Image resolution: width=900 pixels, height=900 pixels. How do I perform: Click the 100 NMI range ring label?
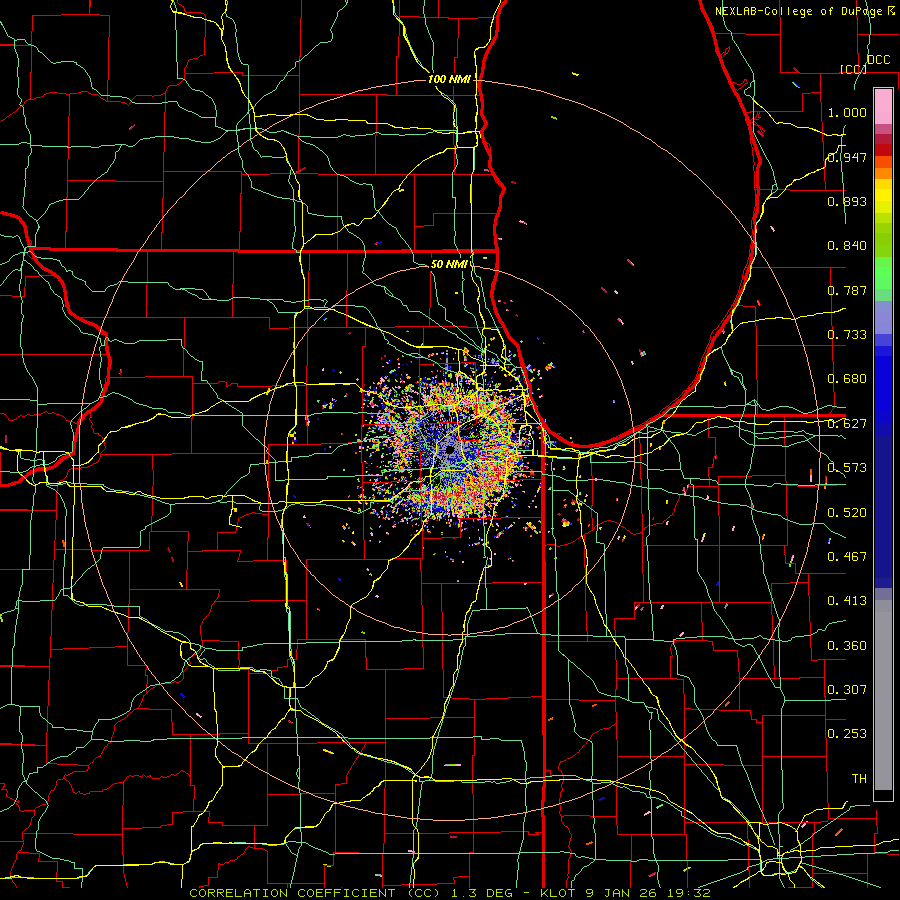(449, 79)
